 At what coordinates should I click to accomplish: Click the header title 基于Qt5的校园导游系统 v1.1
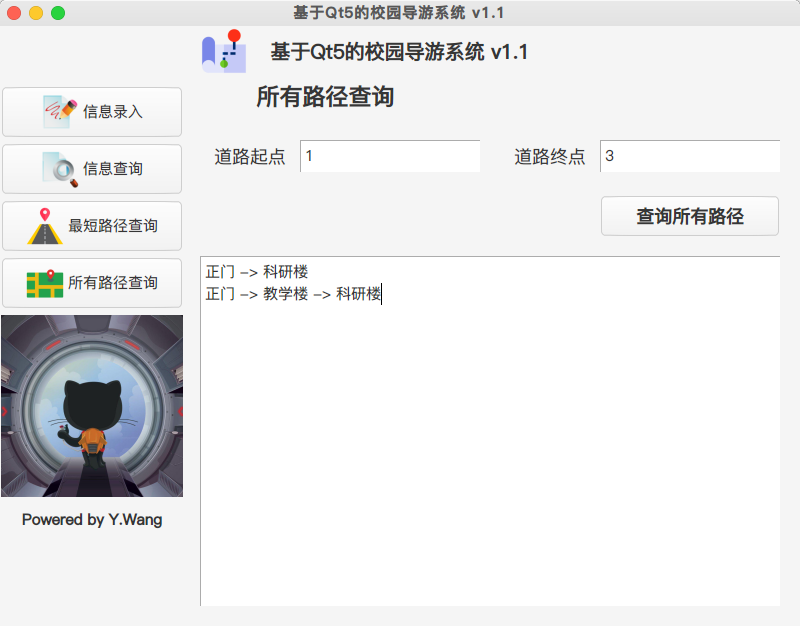399,52
